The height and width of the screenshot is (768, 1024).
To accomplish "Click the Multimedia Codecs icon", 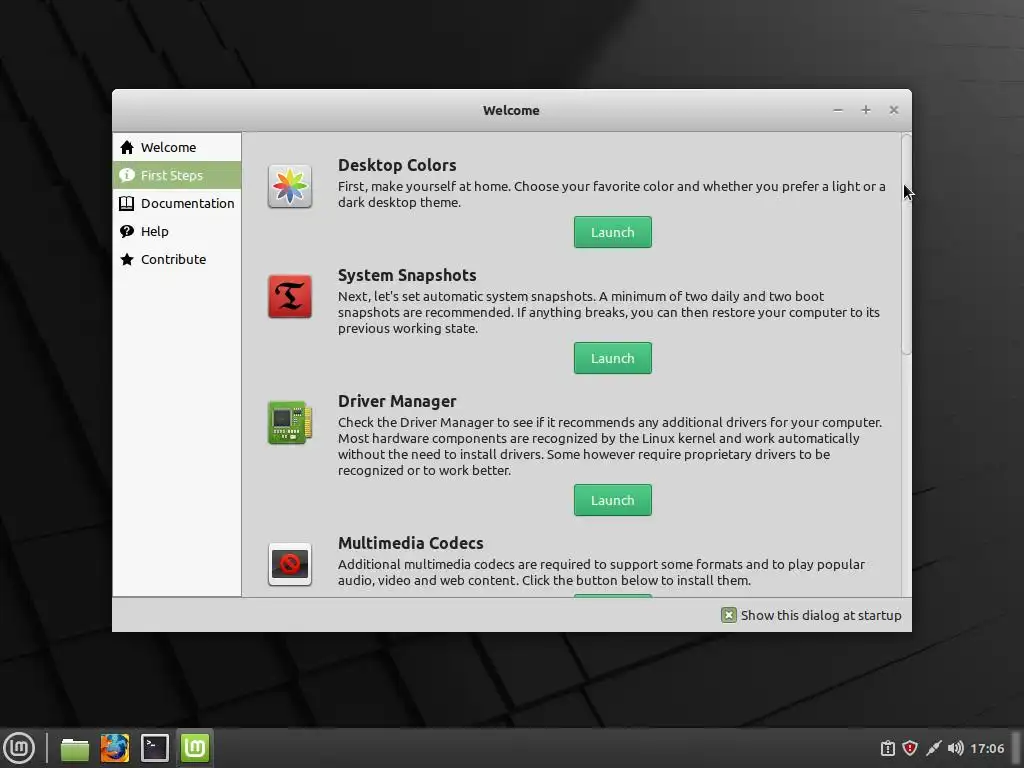I will click(290, 564).
